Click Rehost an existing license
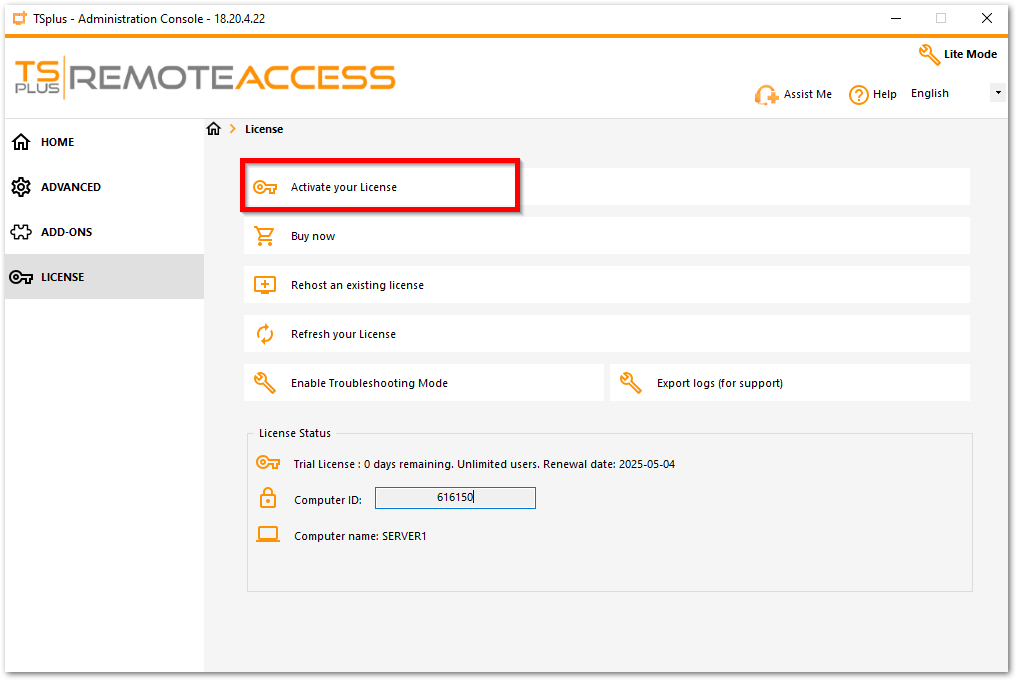The height and width of the screenshot is (681, 1017). click(357, 285)
